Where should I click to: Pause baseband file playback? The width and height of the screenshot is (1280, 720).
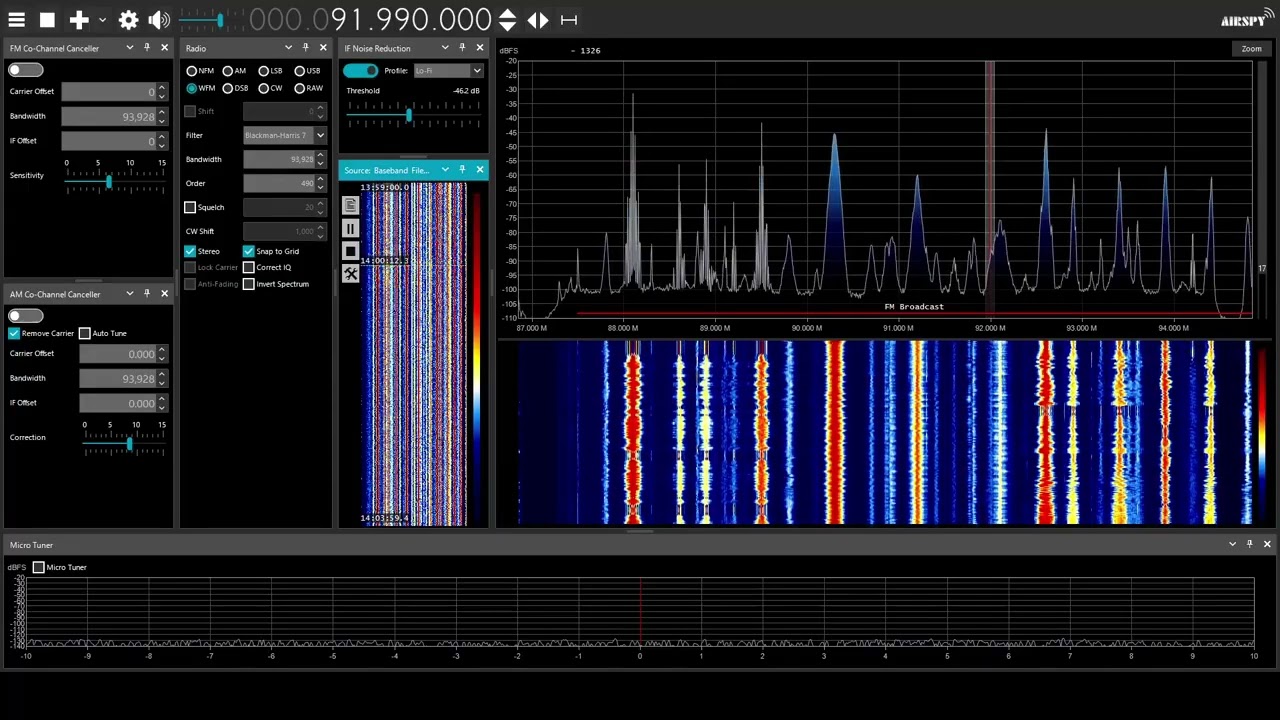[350, 228]
